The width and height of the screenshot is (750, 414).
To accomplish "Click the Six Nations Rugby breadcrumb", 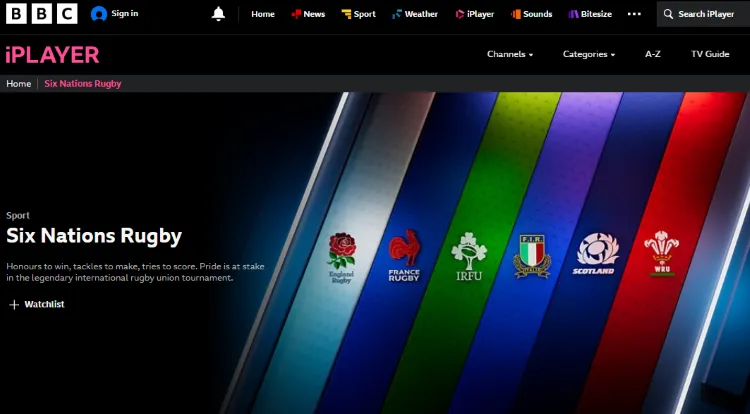I will click(83, 84).
